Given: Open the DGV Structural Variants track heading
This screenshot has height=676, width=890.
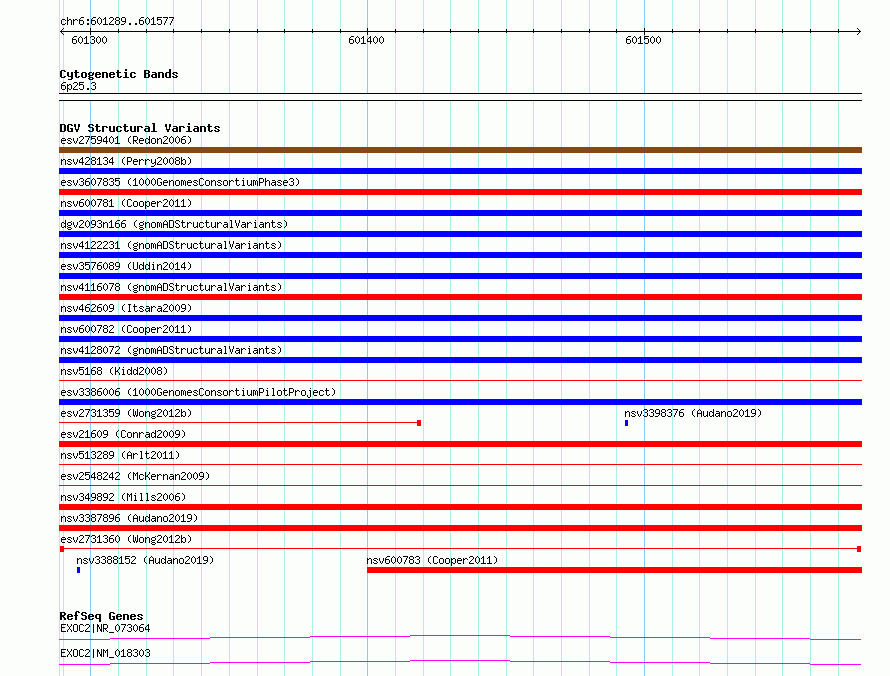Looking at the screenshot, I should point(140,128).
